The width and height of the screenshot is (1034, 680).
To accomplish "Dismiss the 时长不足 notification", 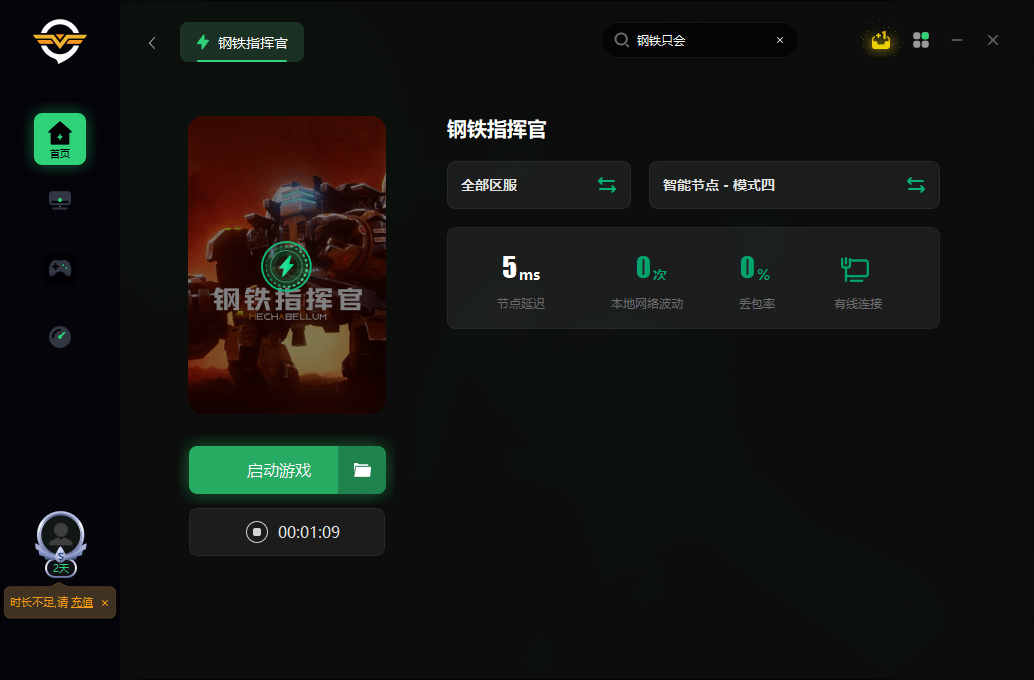I will click(105, 603).
